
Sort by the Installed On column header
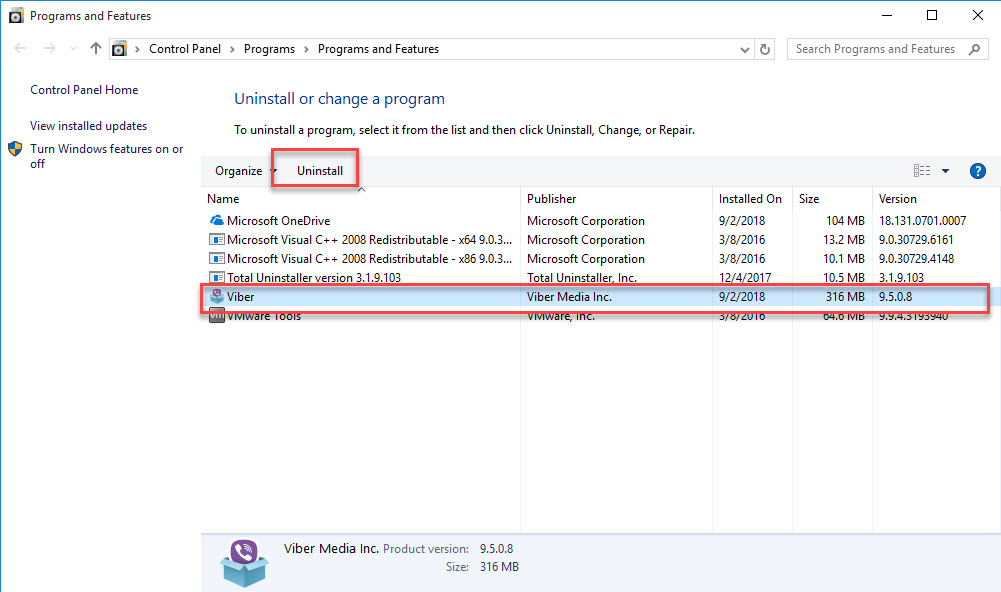pyautogui.click(x=750, y=199)
